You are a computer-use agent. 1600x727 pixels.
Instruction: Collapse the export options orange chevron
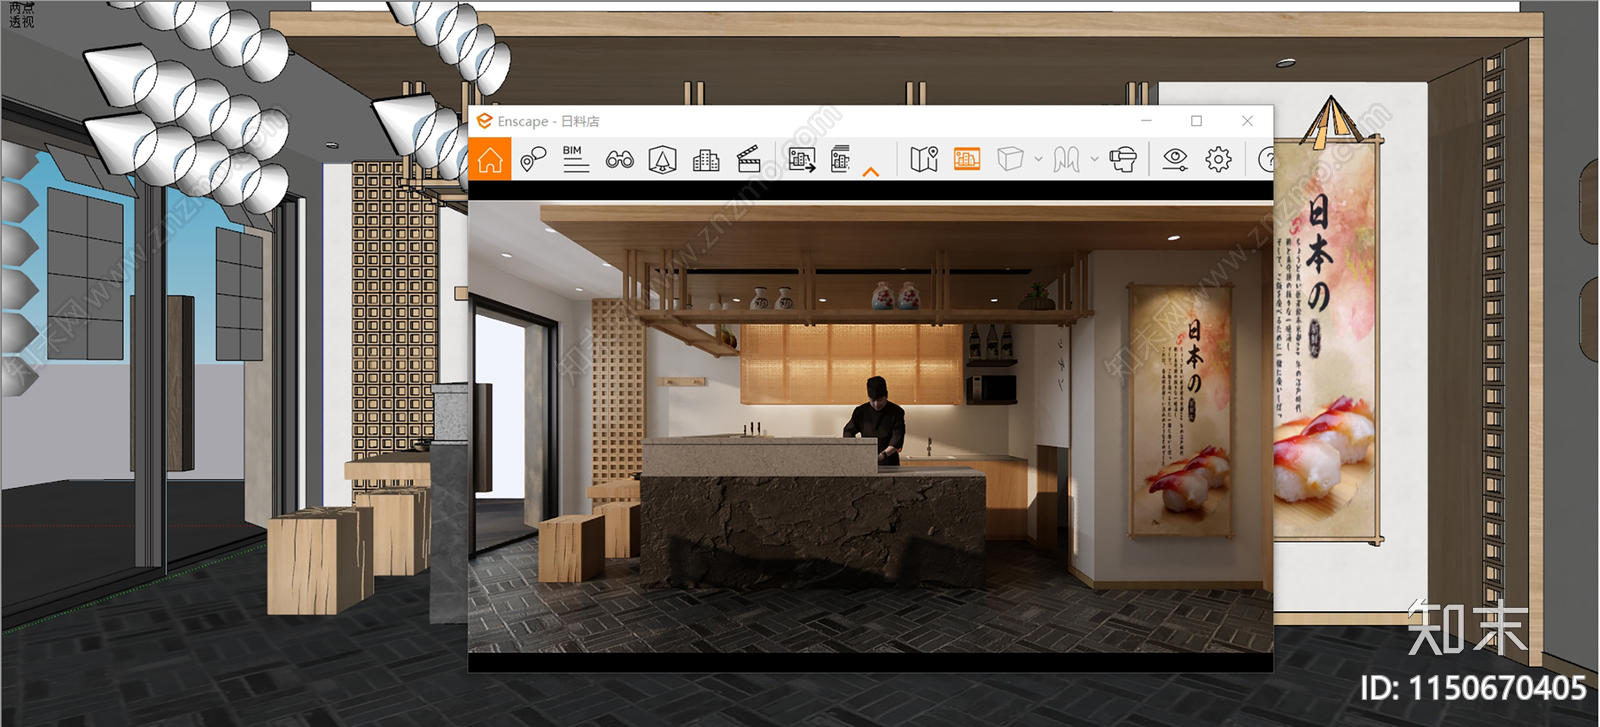pos(871,171)
